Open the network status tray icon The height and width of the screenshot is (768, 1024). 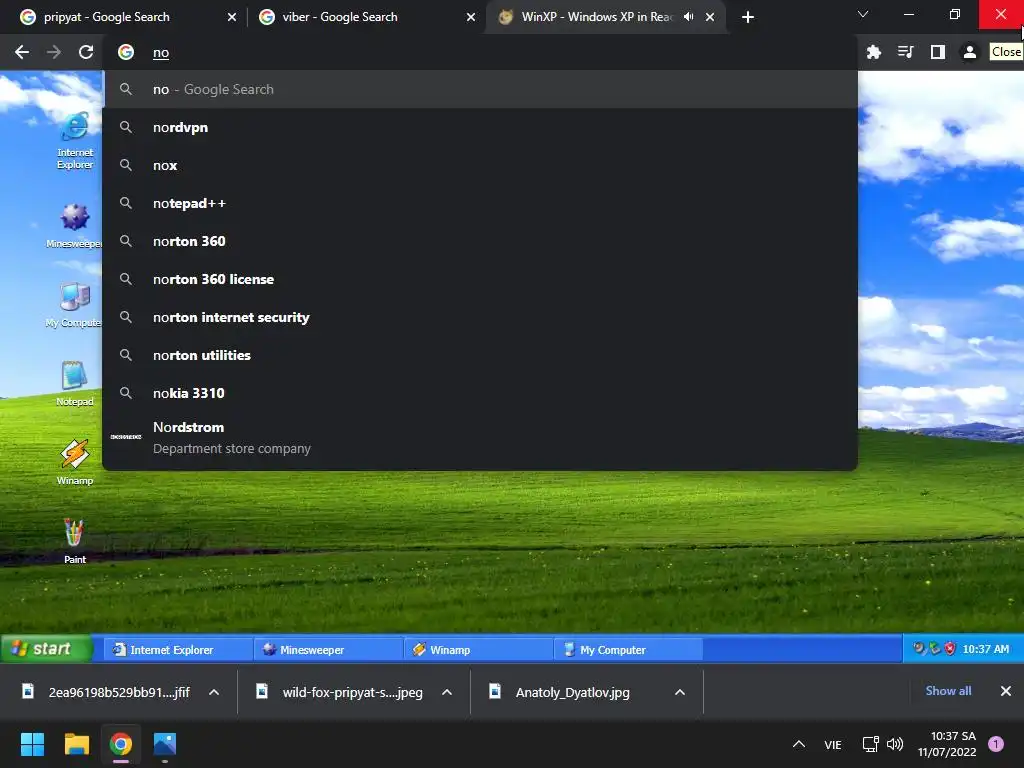[x=871, y=744]
